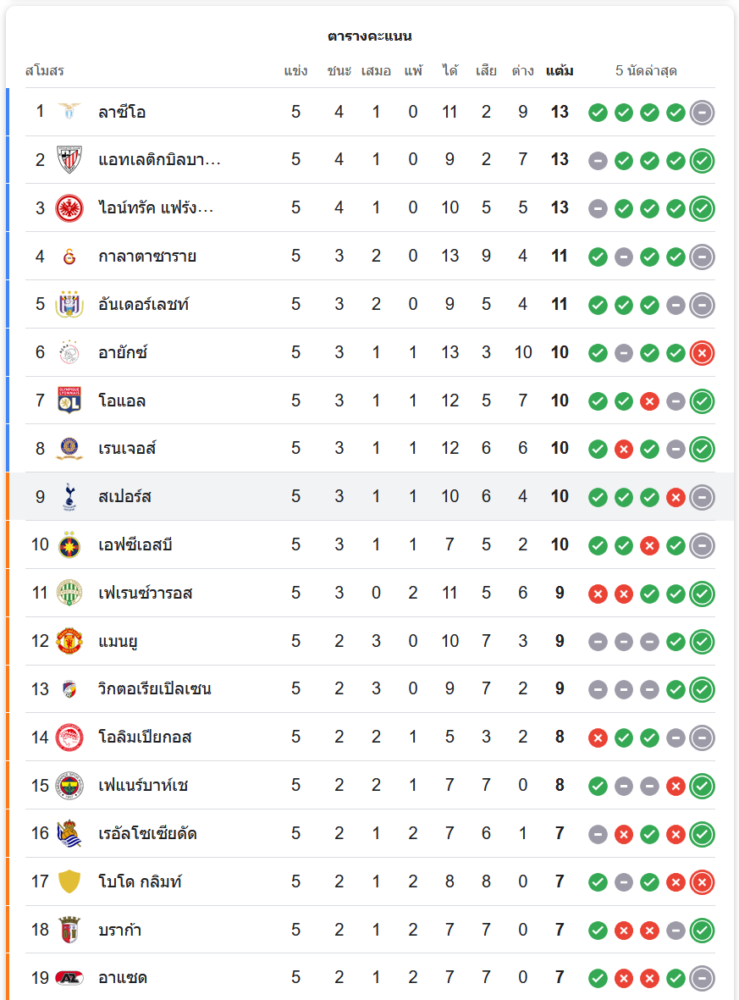The image size is (739, 1000).
Task: Click the แต้ม points column header
Action: (560, 71)
